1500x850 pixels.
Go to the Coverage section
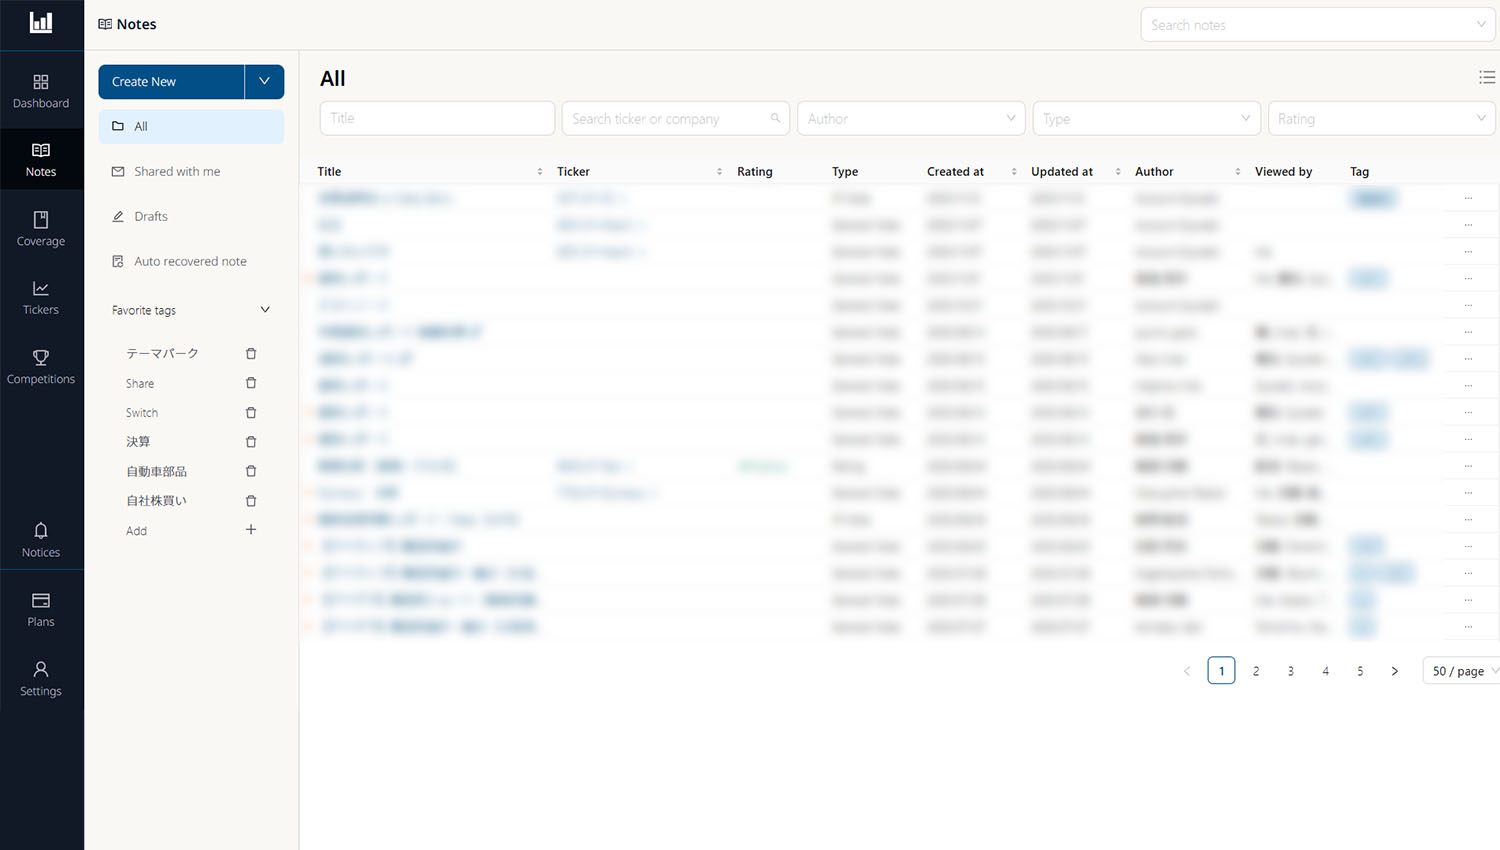tap(41, 229)
